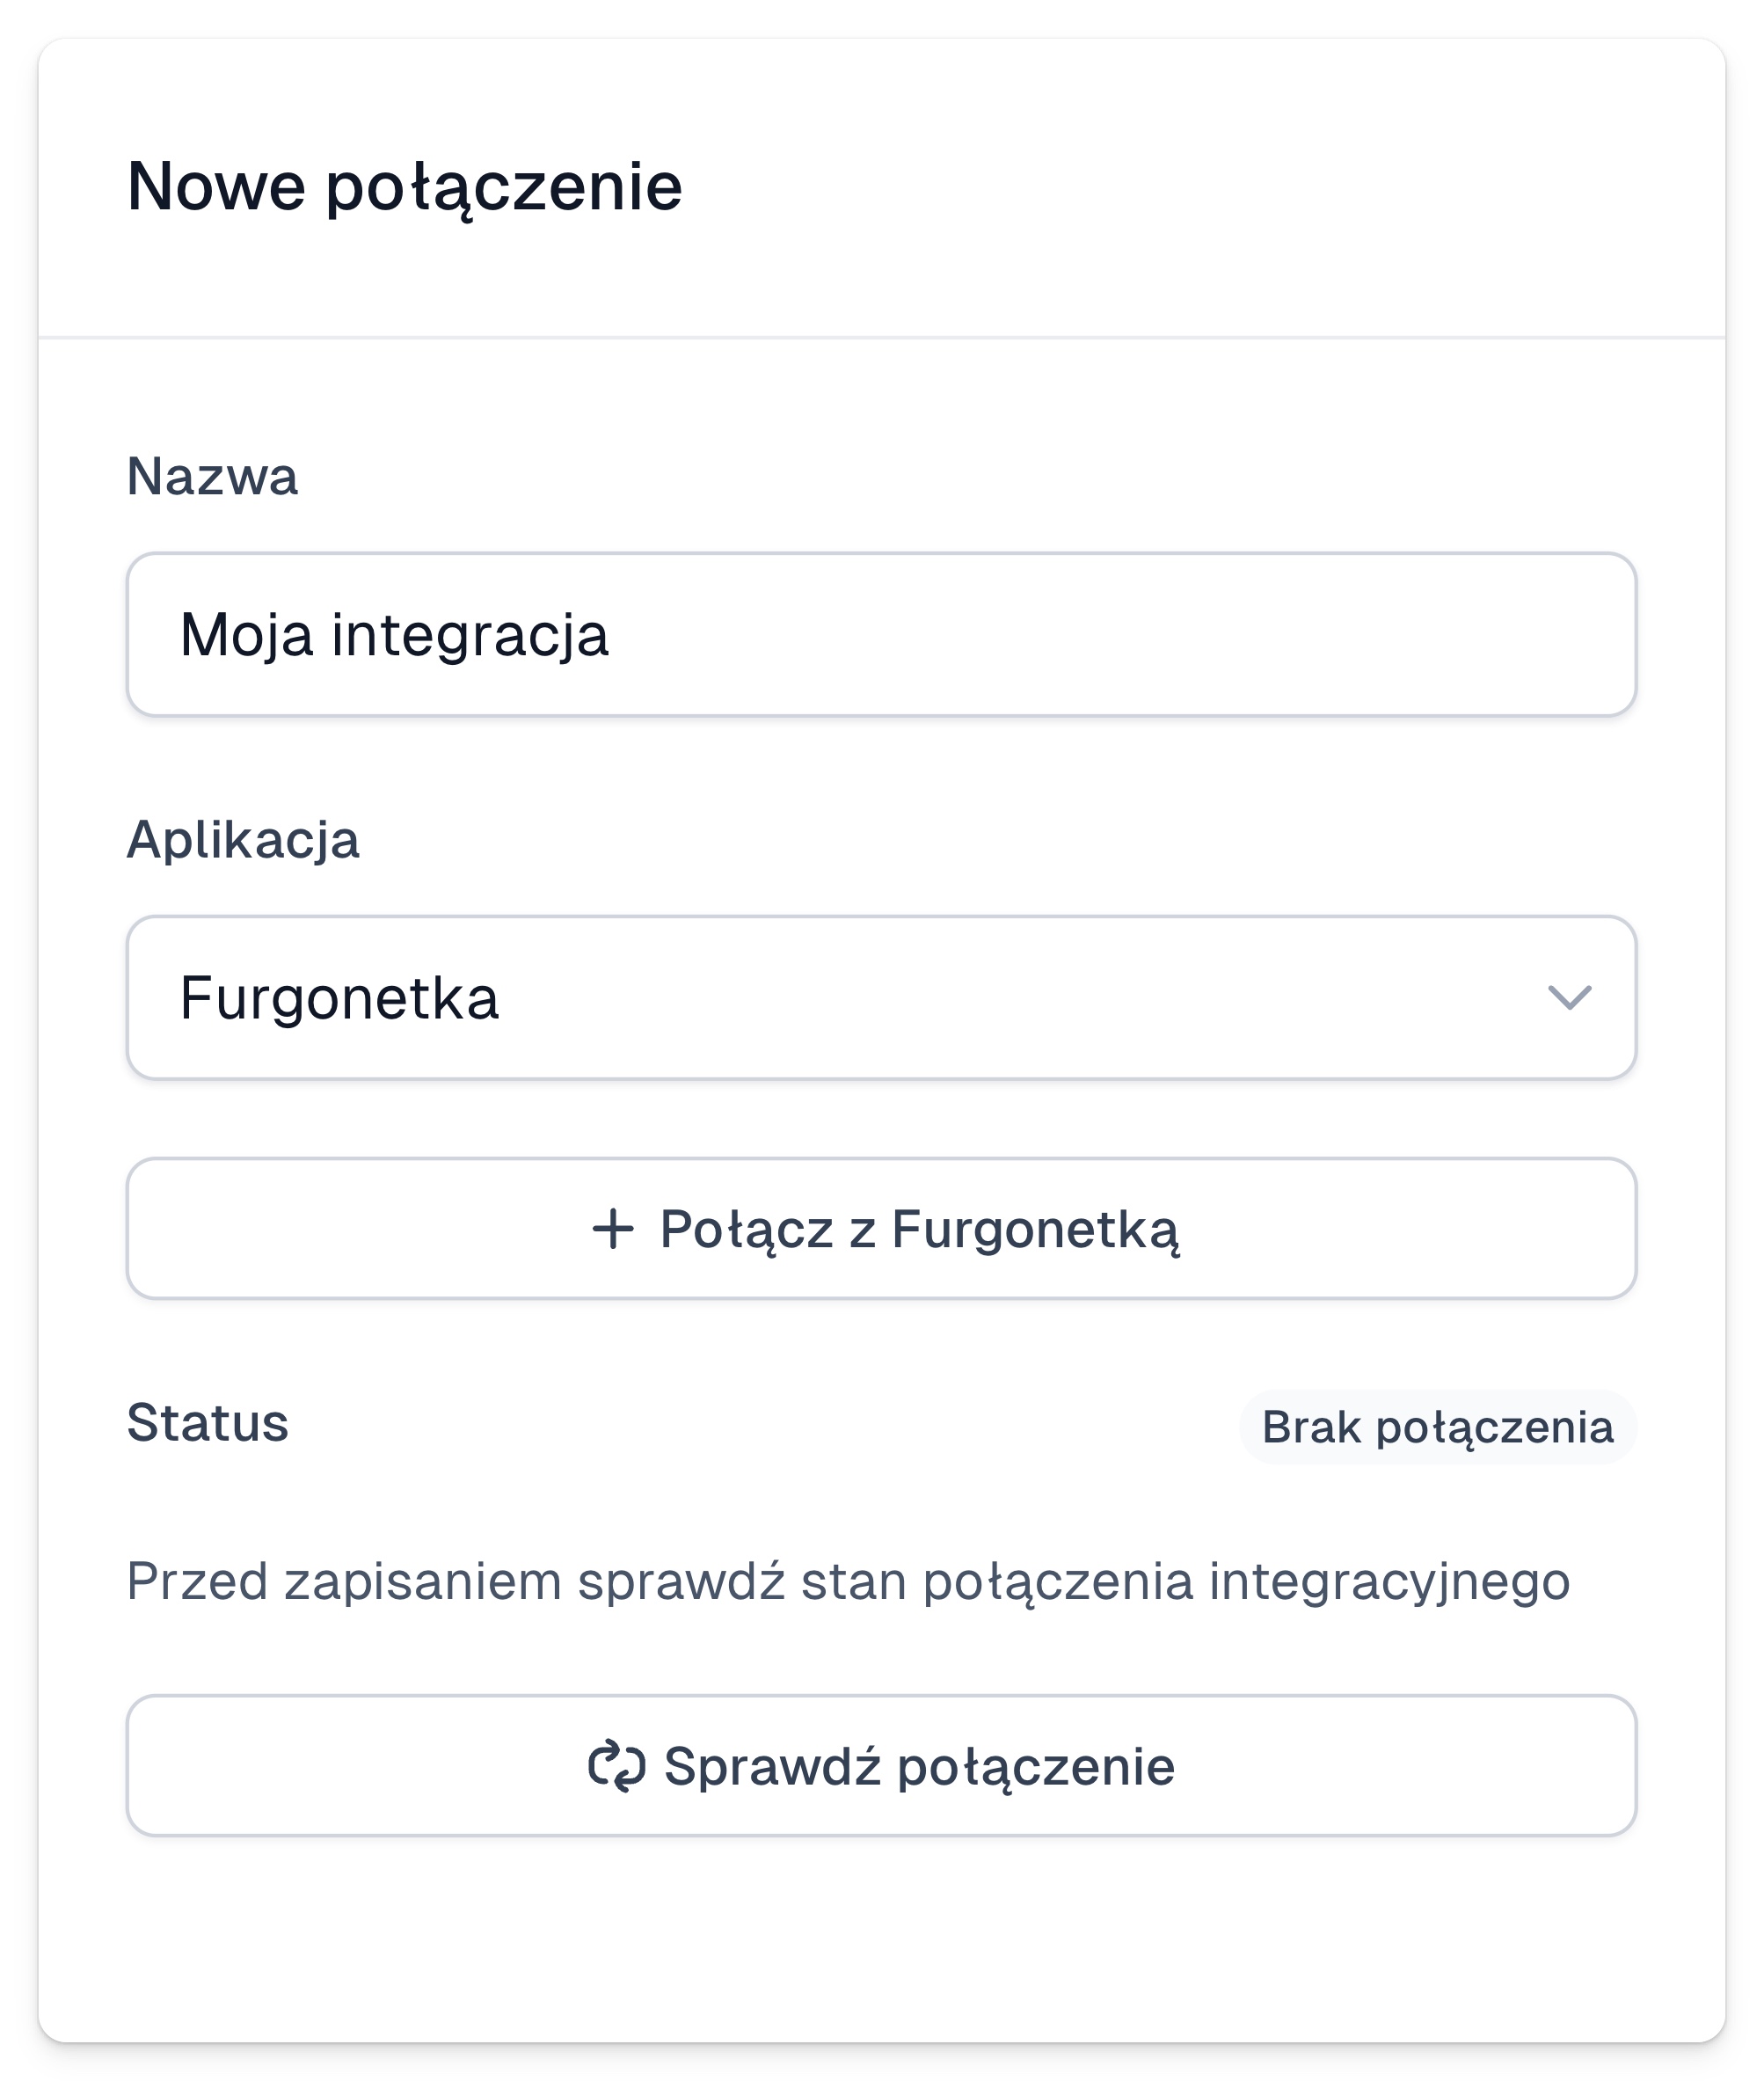Image resolution: width=1764 pixels, height=2081 pixels.
Task: Focus the Nazwa input field
Action: [881, 634]
